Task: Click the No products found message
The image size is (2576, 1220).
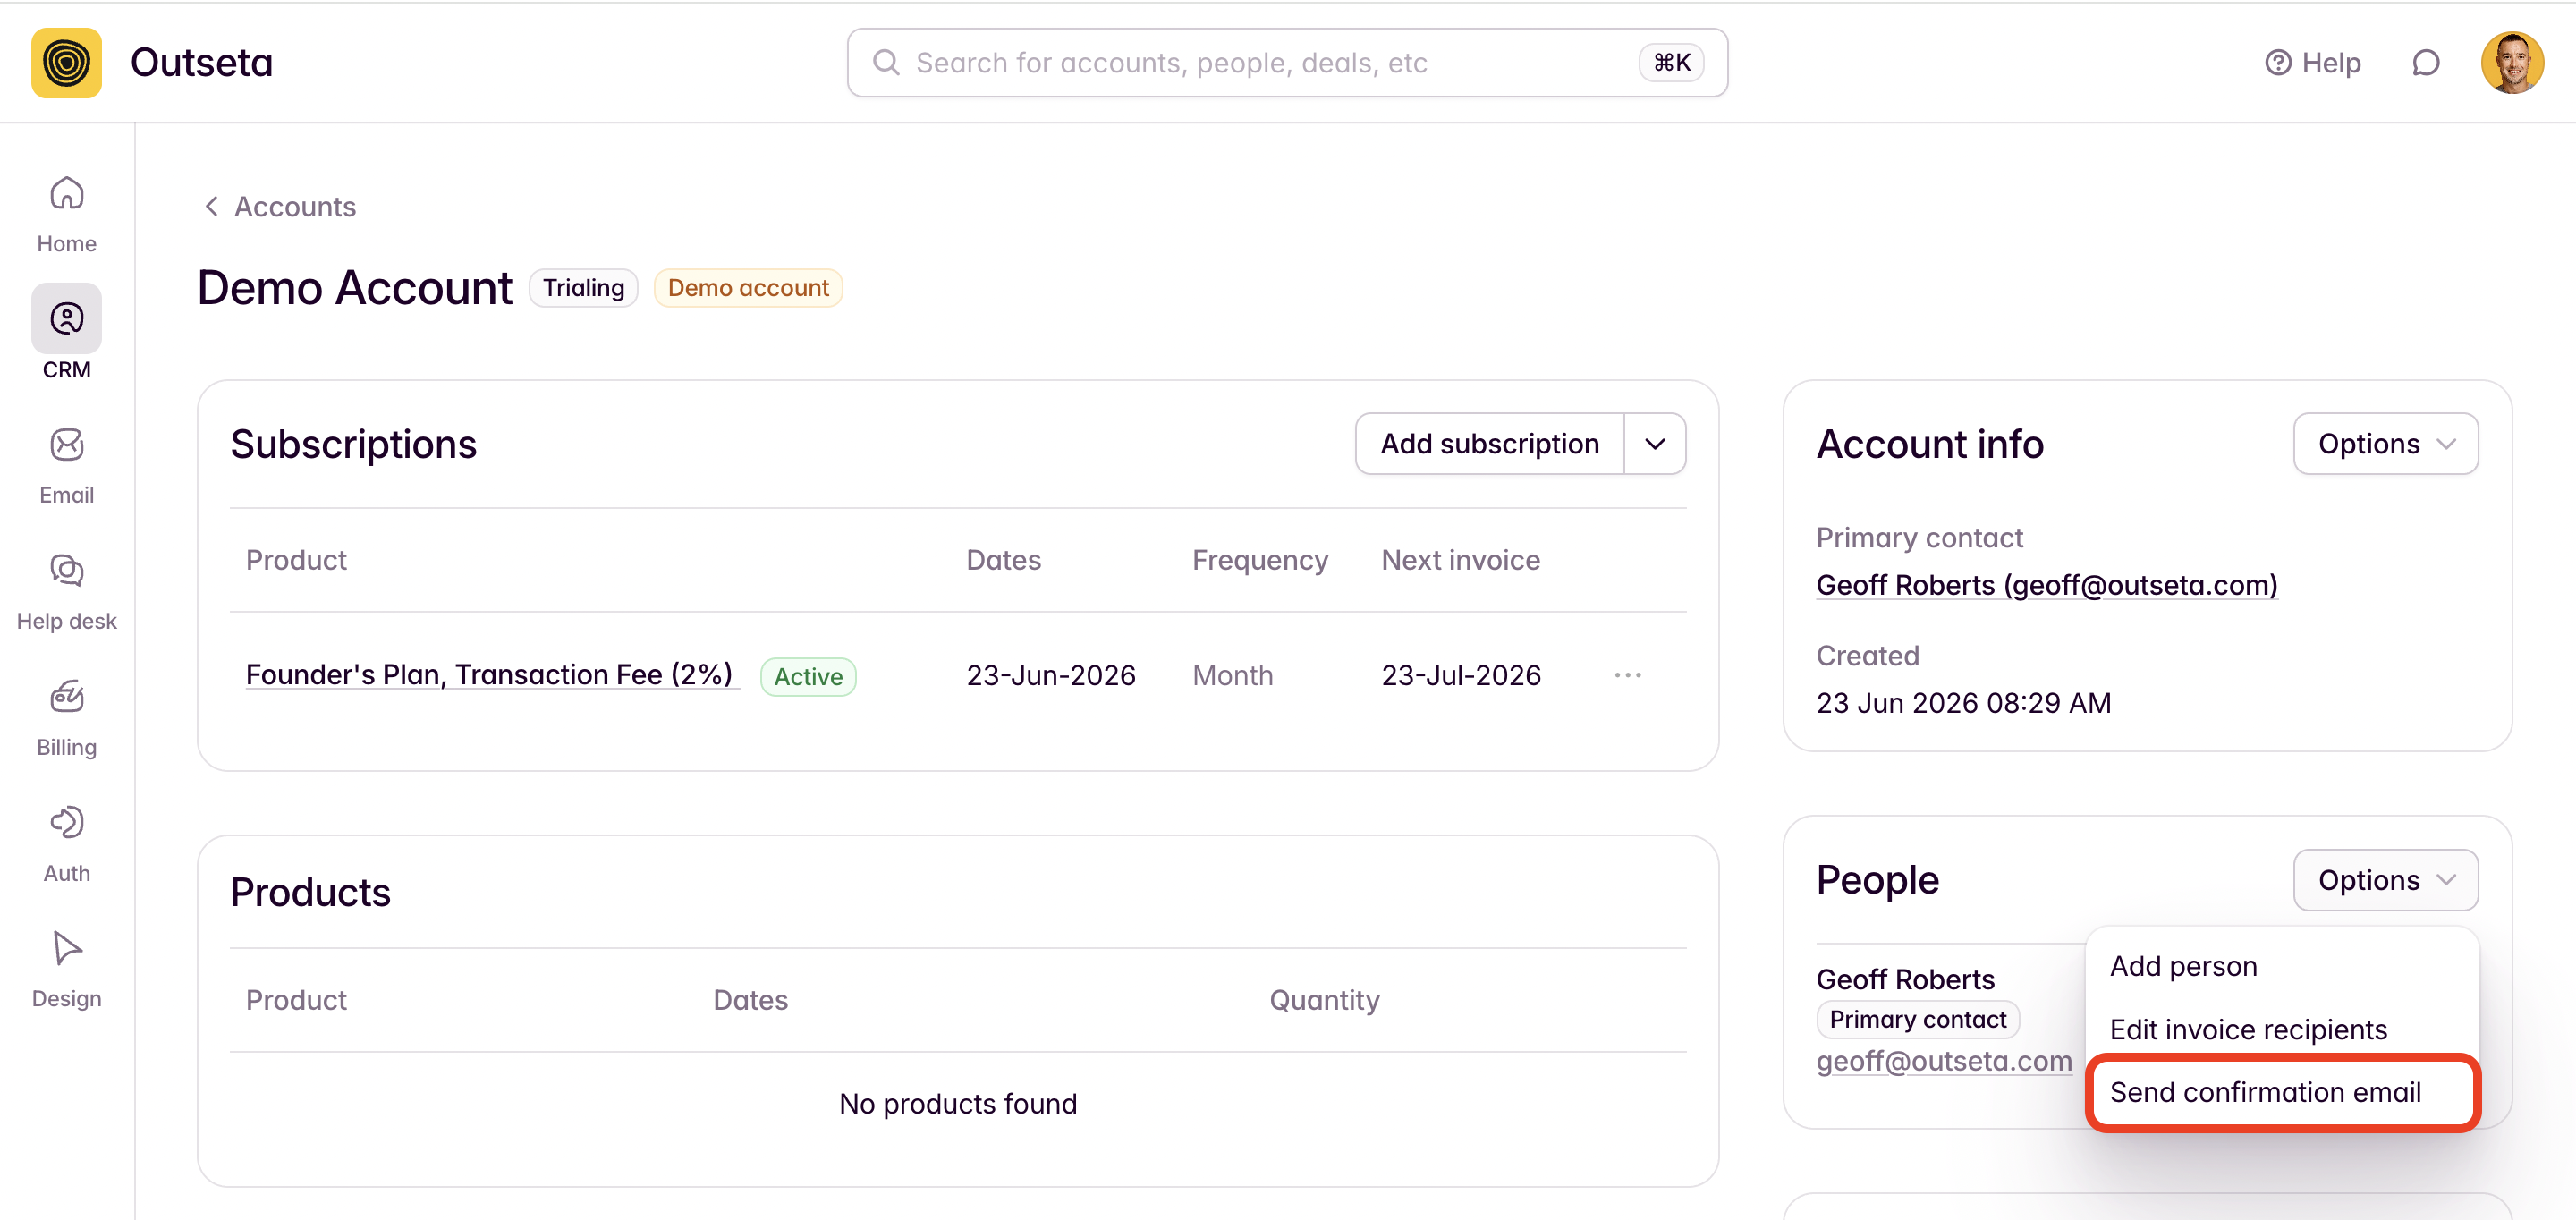Action: 958,1103
